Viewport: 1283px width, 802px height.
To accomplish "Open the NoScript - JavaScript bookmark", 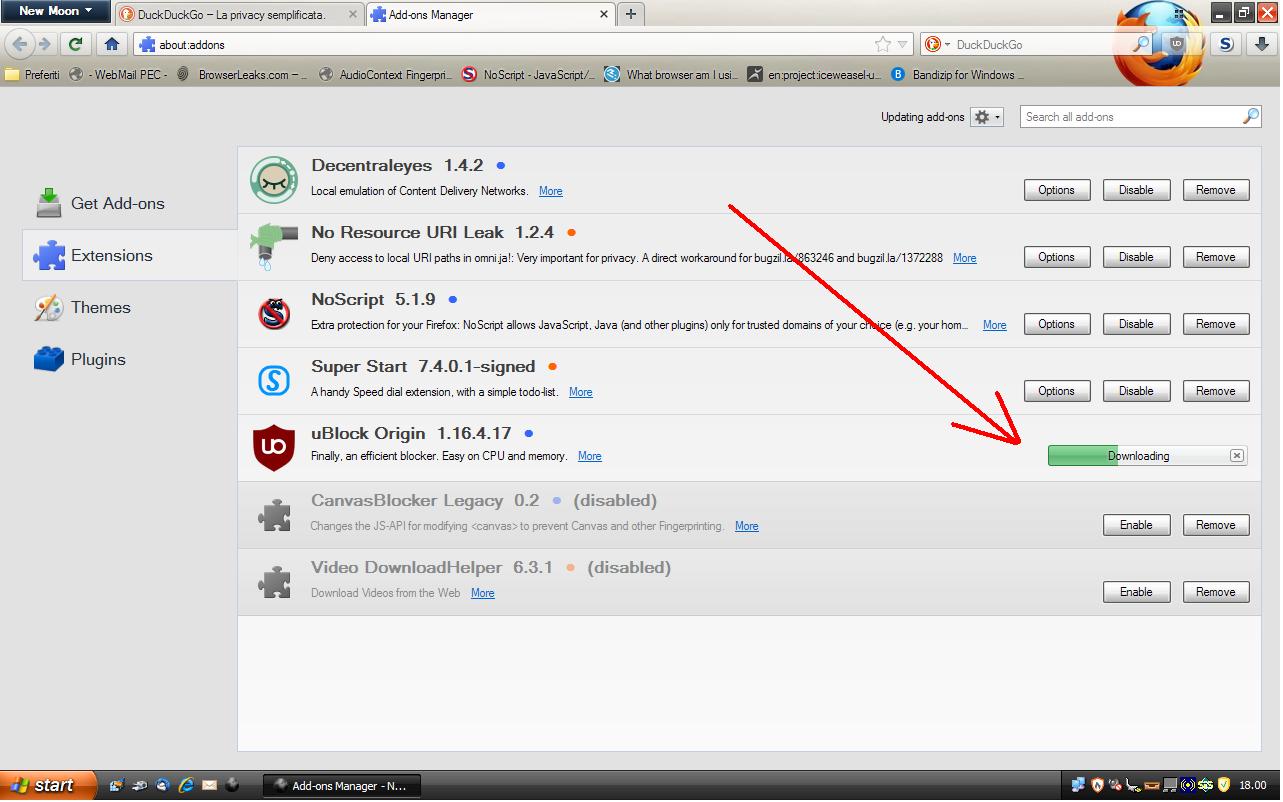I will point(529,75).
